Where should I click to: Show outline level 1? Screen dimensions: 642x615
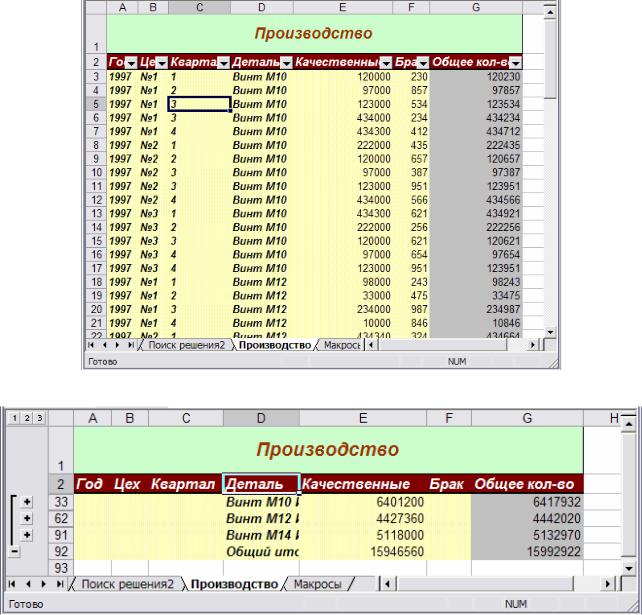pyautogui.click(x=15, y=418)
